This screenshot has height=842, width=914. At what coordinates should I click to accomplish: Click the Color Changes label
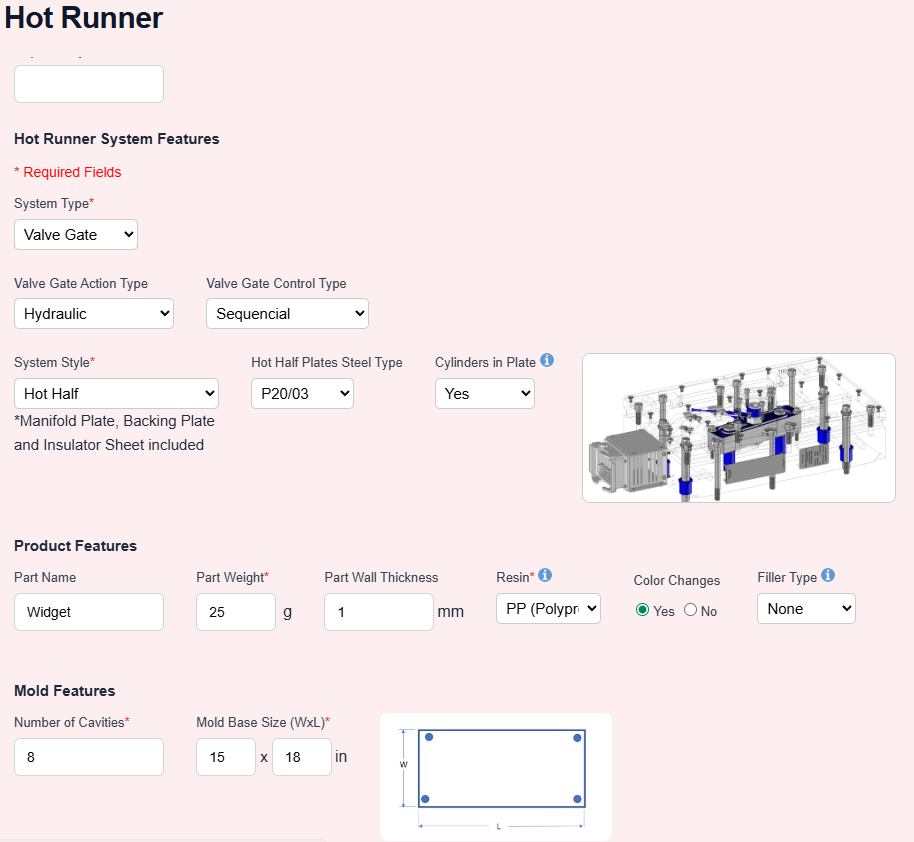[x=677, y=581]
